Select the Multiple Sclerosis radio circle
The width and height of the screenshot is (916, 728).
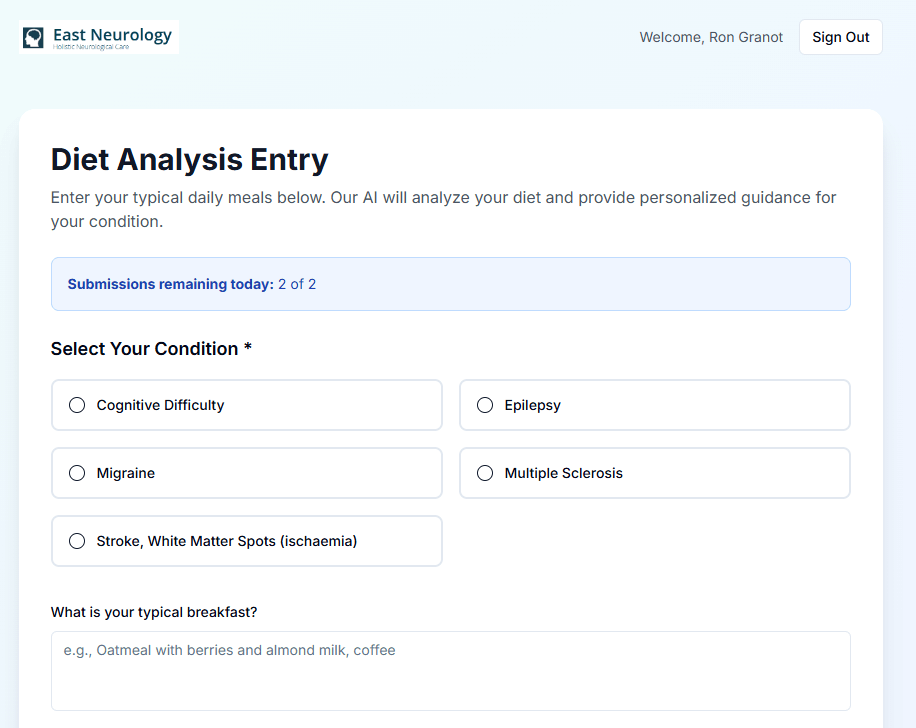click(485, 473)
